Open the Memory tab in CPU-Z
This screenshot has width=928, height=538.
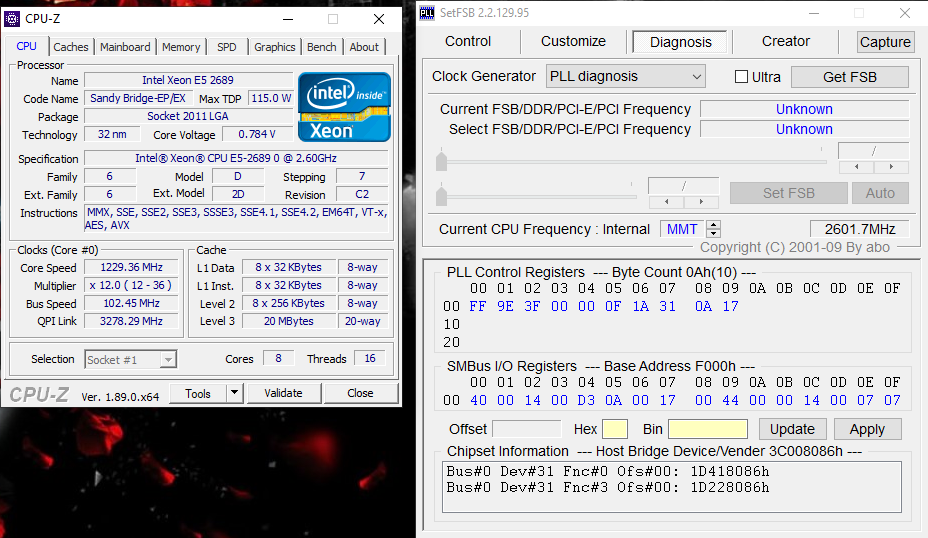181,47
